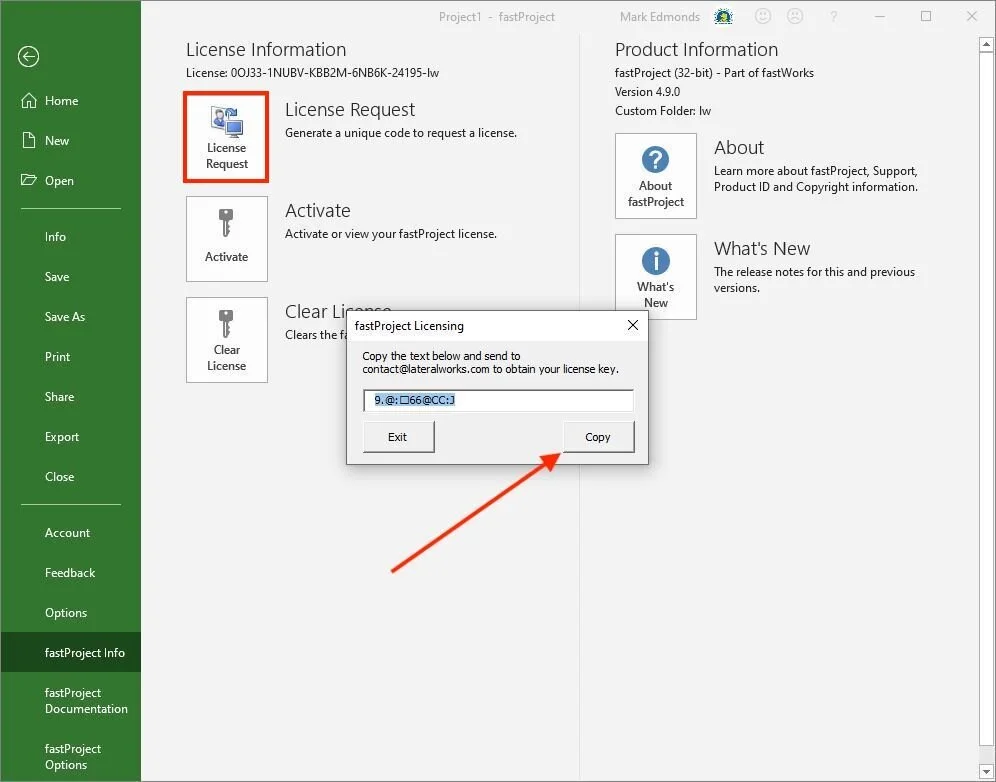Open About fastProject question-mark button

(656, 176)
